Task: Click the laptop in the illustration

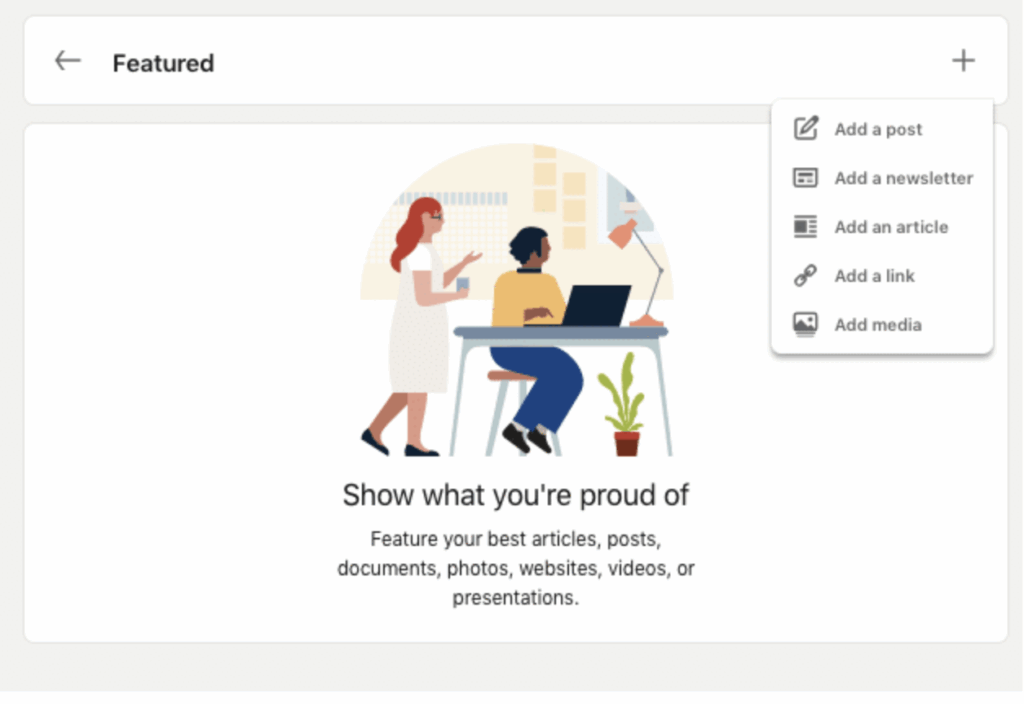Action: [x=594, y=306]
